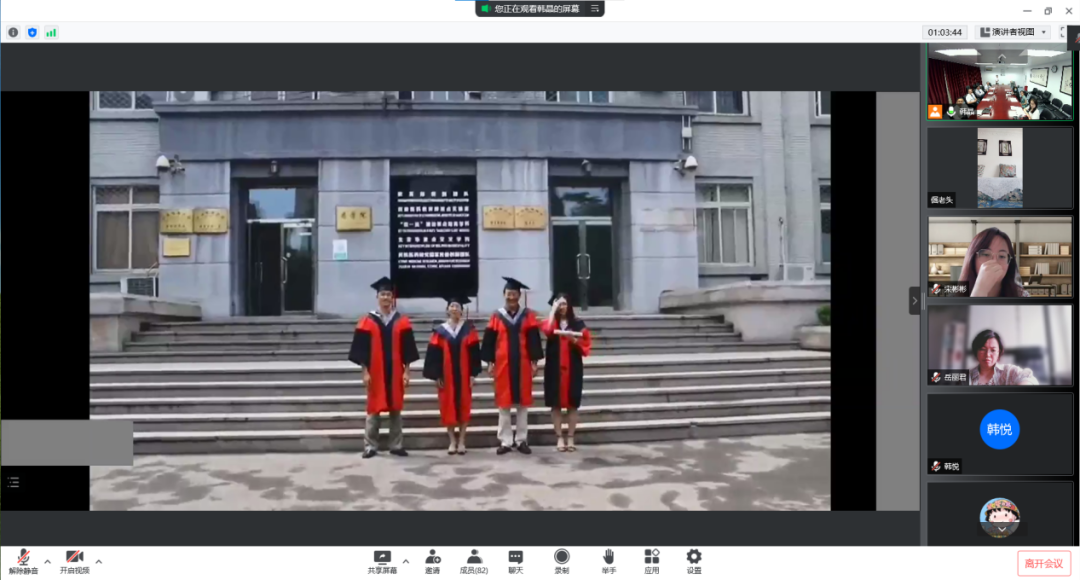Expand video options arrow beside camera

(x=98, y=561)
